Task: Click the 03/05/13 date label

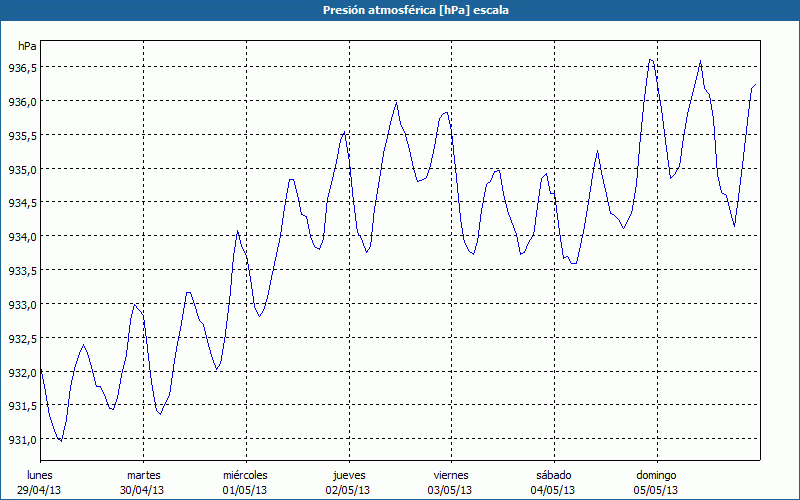Action: [x=450, y=490]
